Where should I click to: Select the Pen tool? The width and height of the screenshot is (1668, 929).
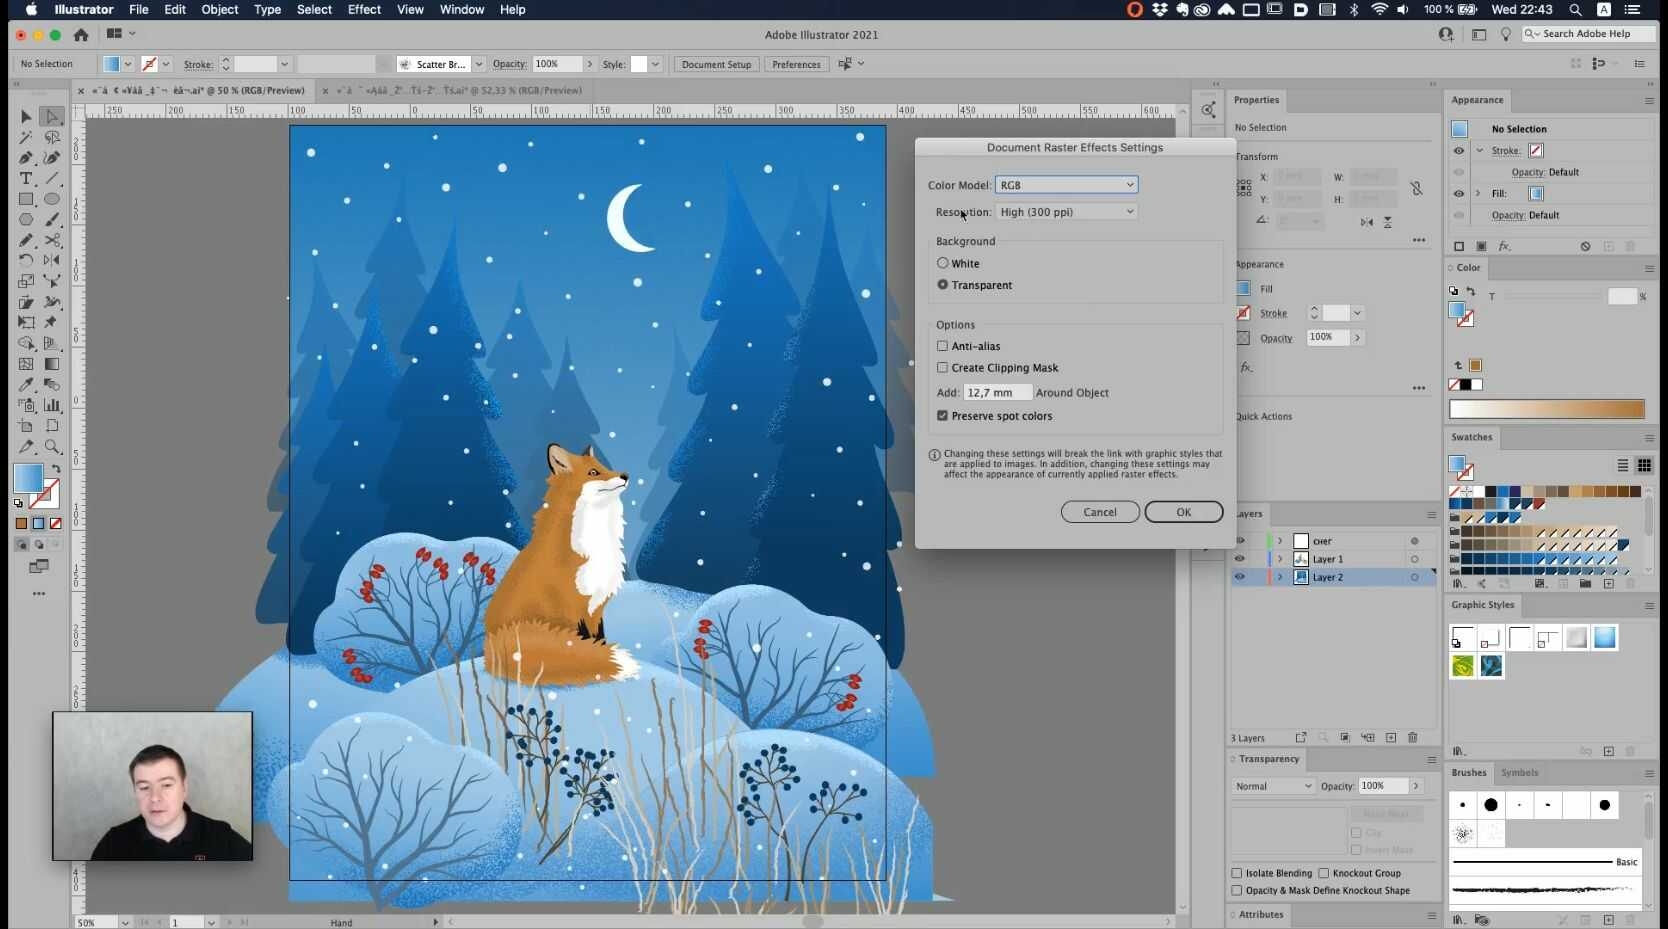pyautogui.click(x=26, y=158)
